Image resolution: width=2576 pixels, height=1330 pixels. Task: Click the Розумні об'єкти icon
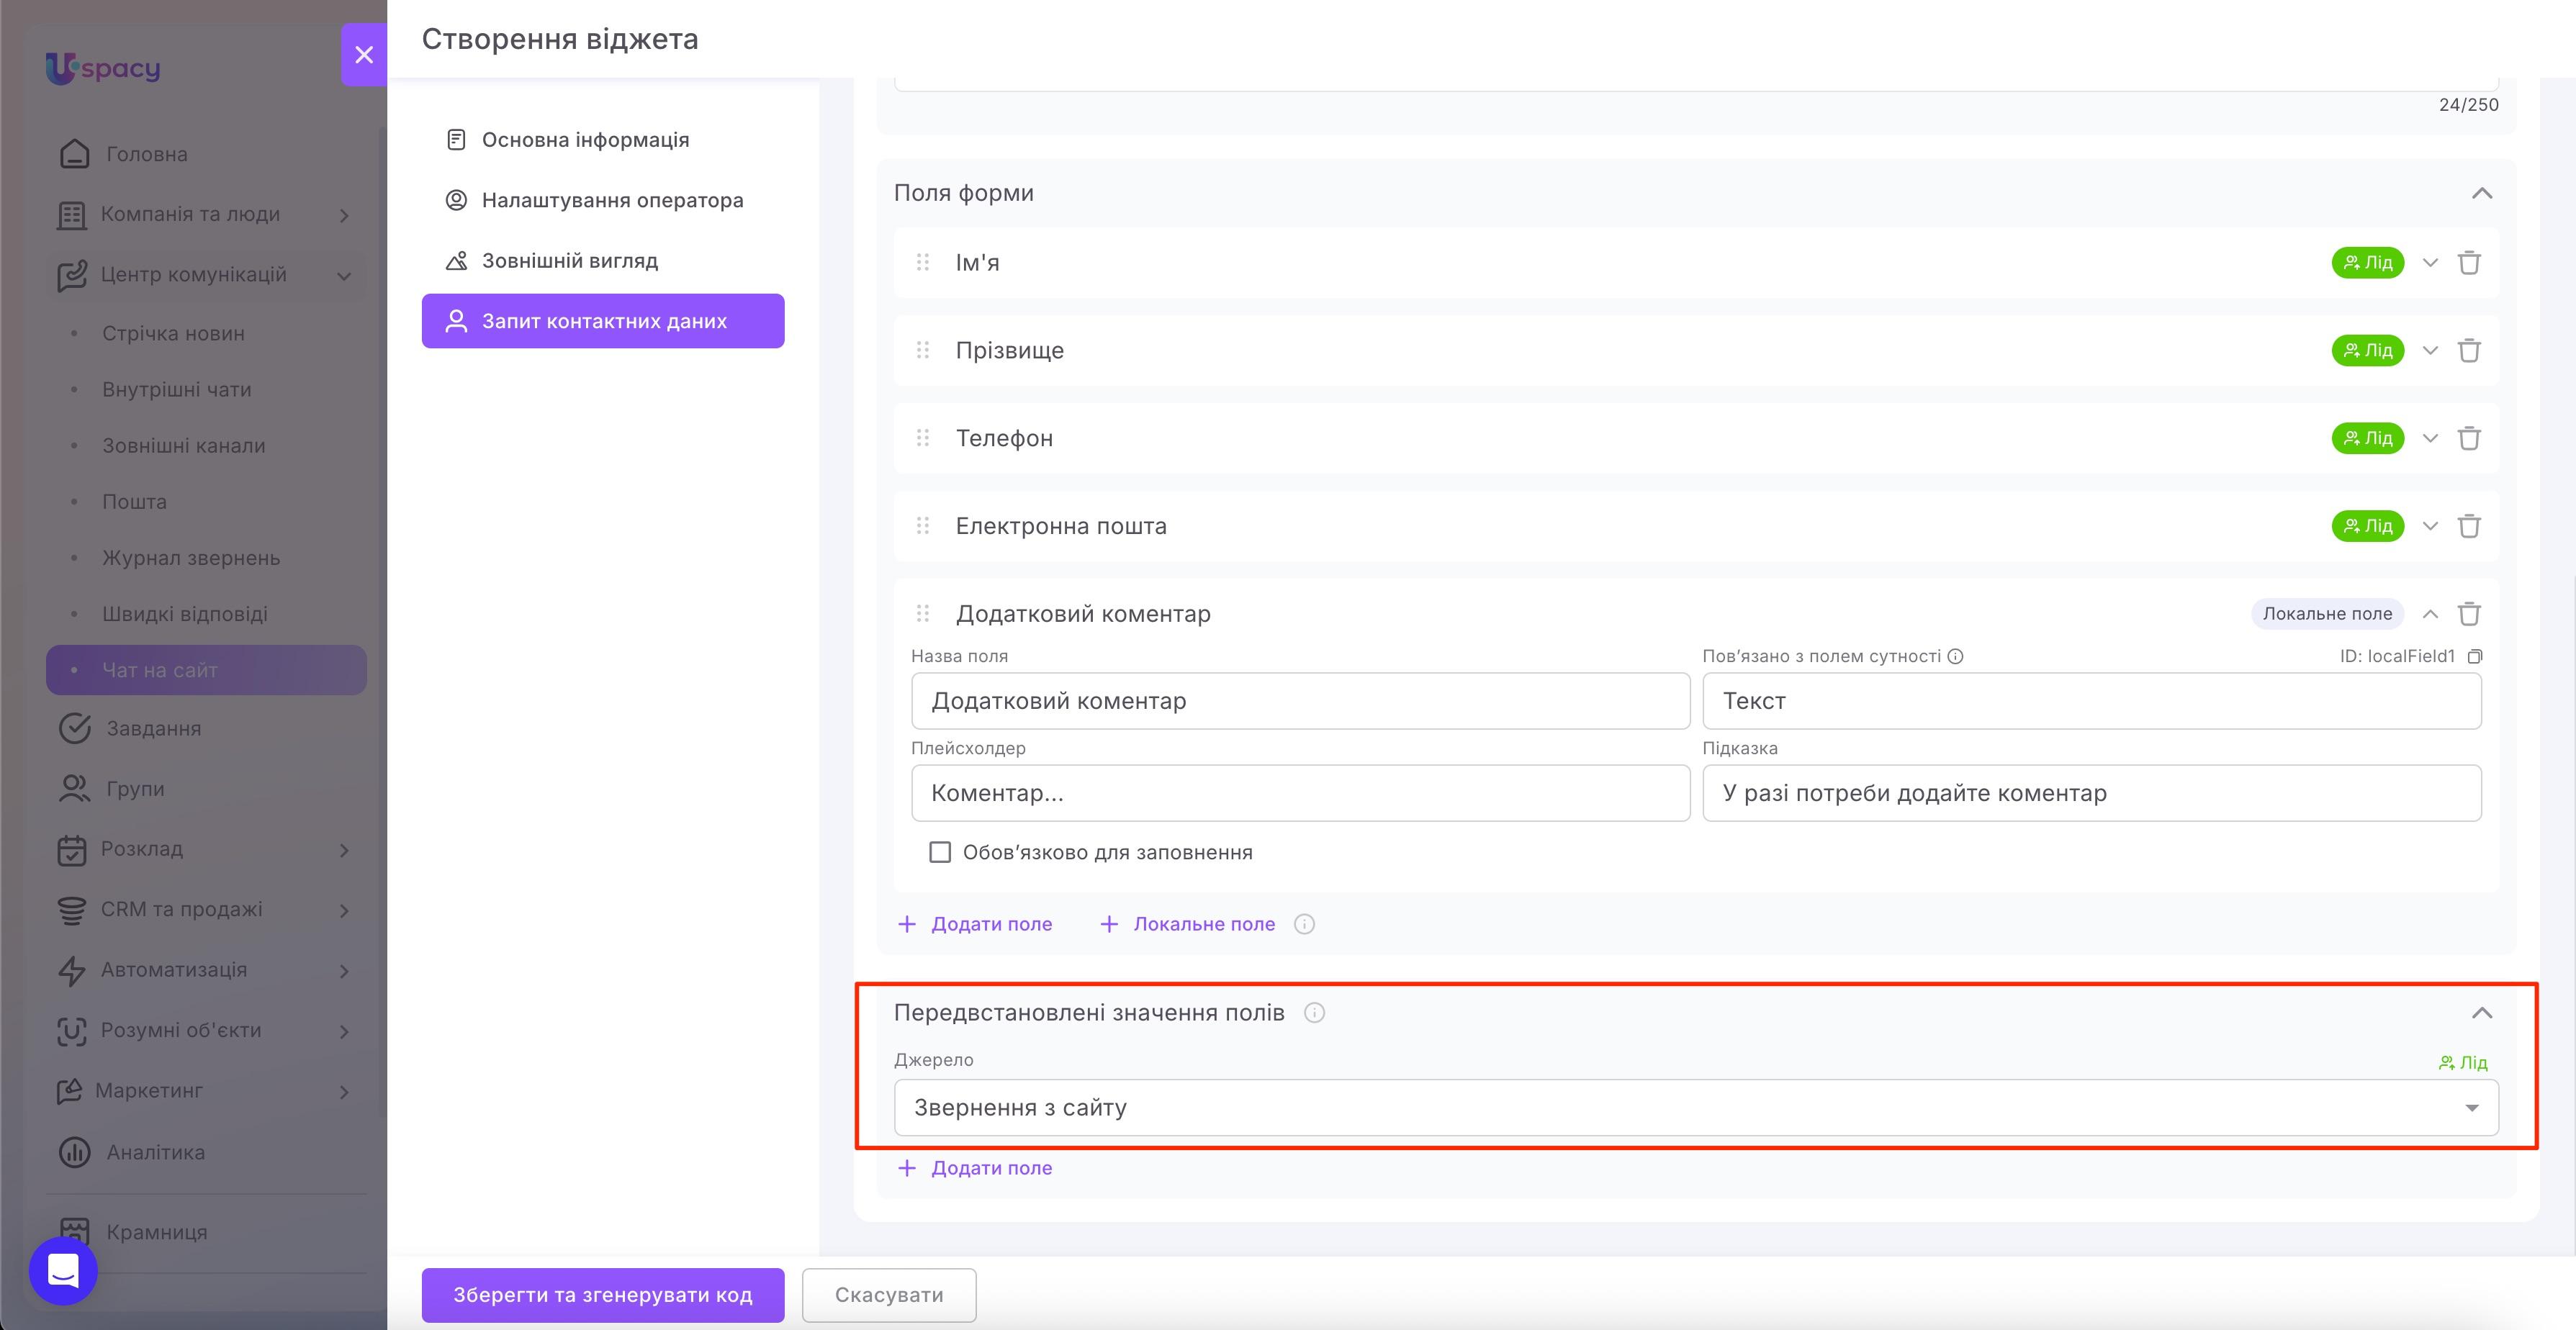coord(72,1031)
